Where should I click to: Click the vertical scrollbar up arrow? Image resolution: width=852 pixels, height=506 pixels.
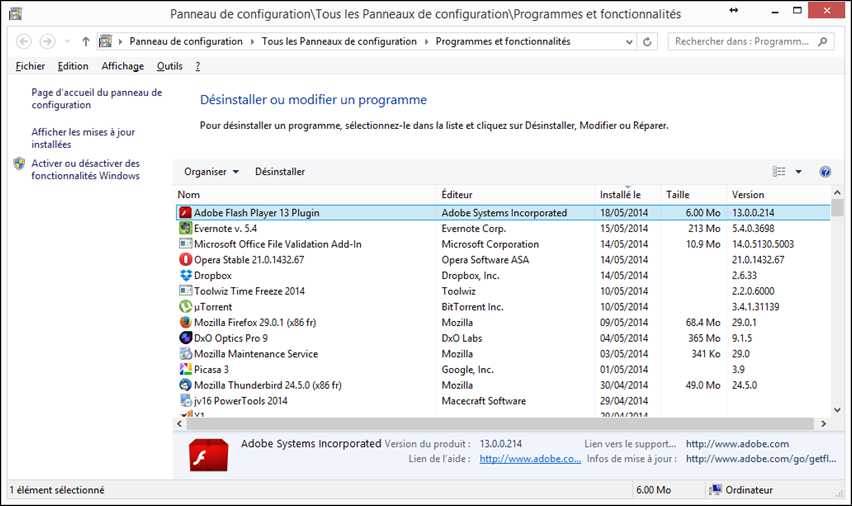click(837, 192)
